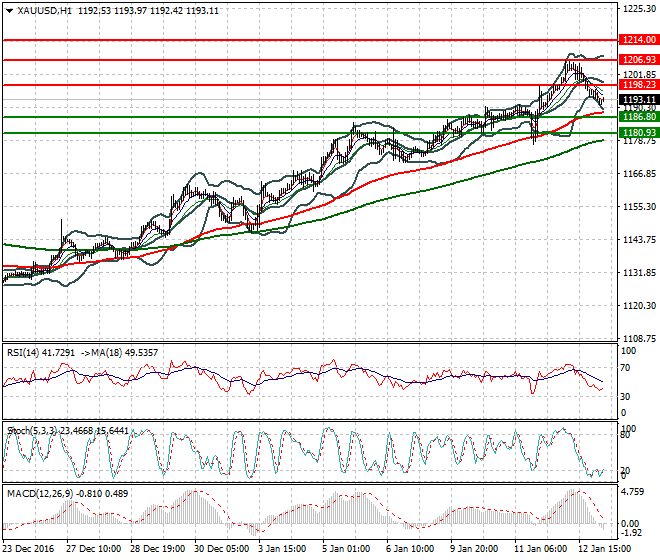Viewport: 660px width, 560px height.
Task: Click the 1155.30 price scale value
Action: click(639, 206)
